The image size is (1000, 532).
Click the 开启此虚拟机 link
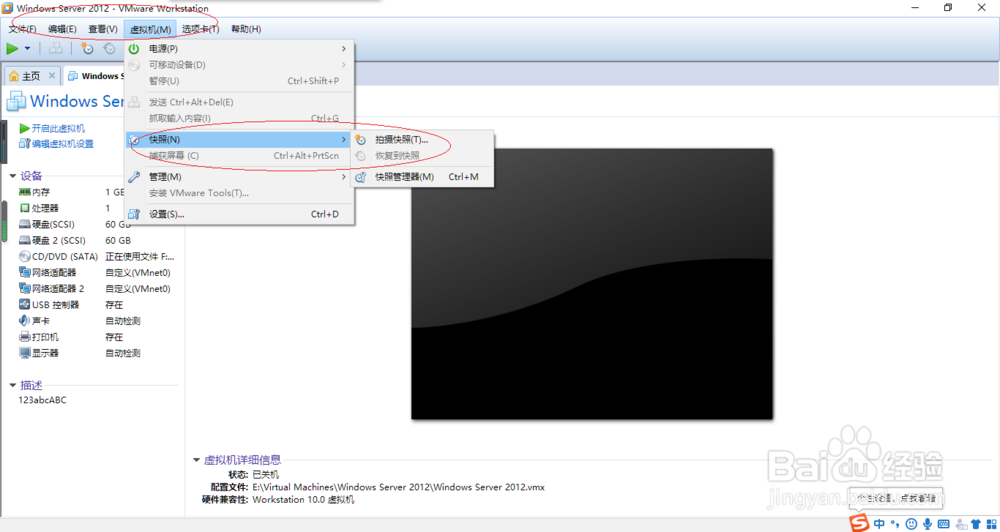coord(58,128)
